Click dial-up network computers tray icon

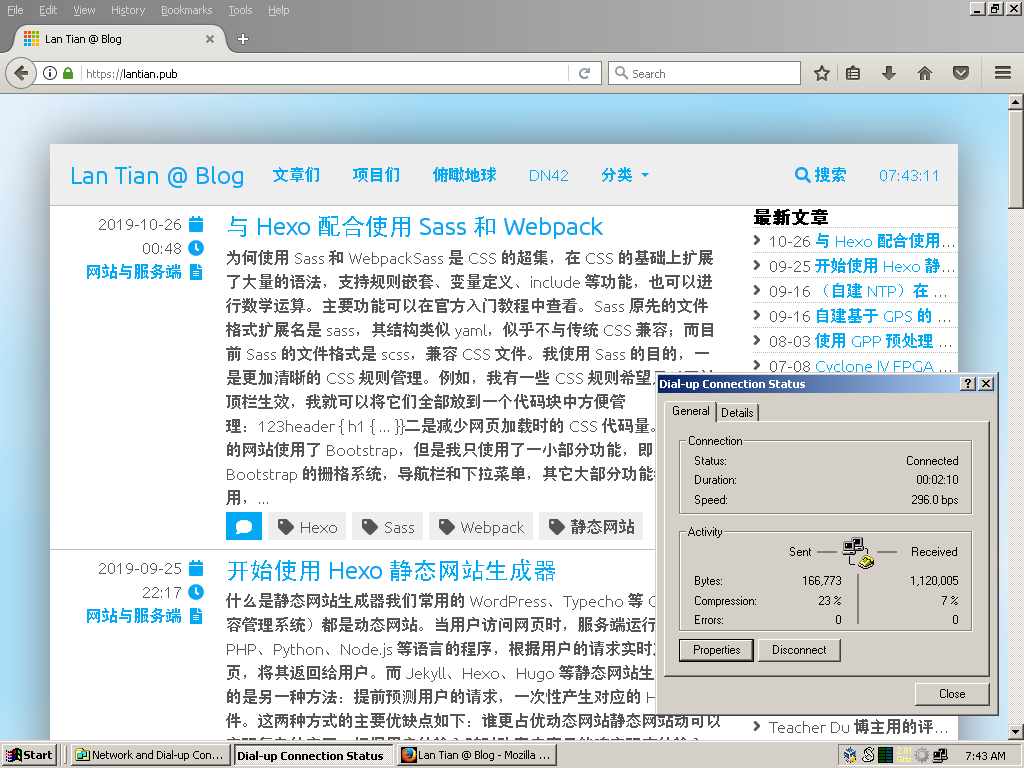[x=940, y=755]
